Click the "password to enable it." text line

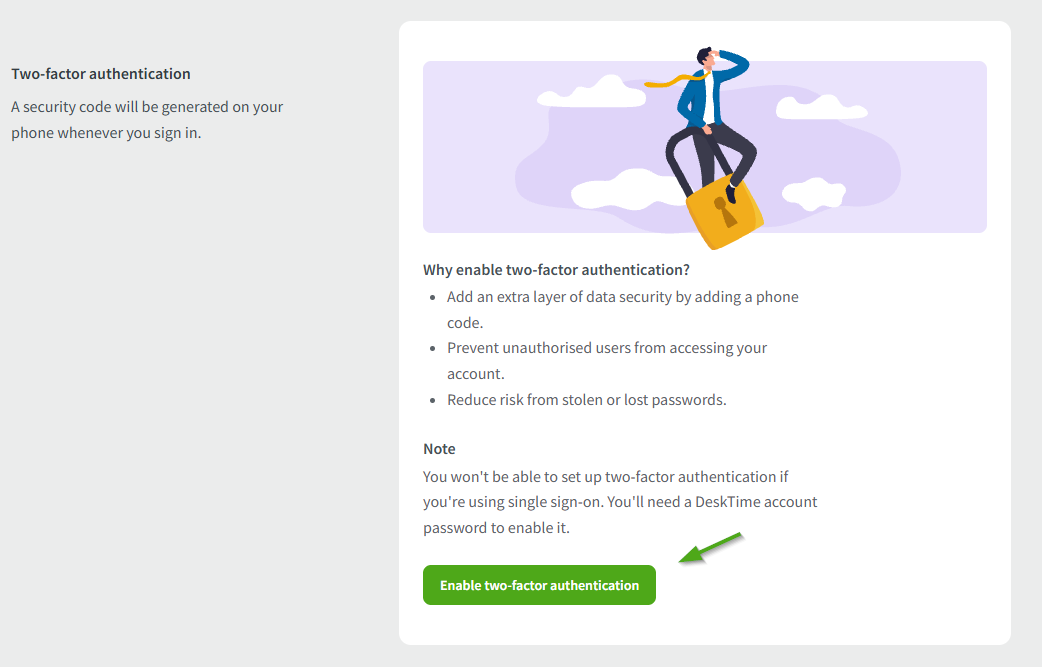(496, 527)
